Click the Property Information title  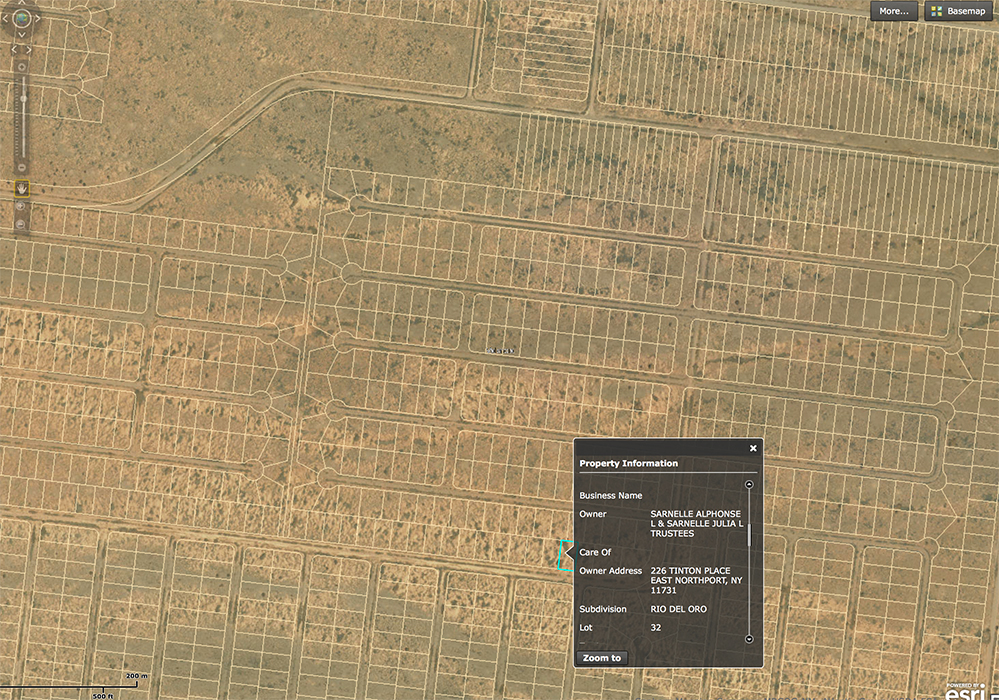(x=628, y=463)
